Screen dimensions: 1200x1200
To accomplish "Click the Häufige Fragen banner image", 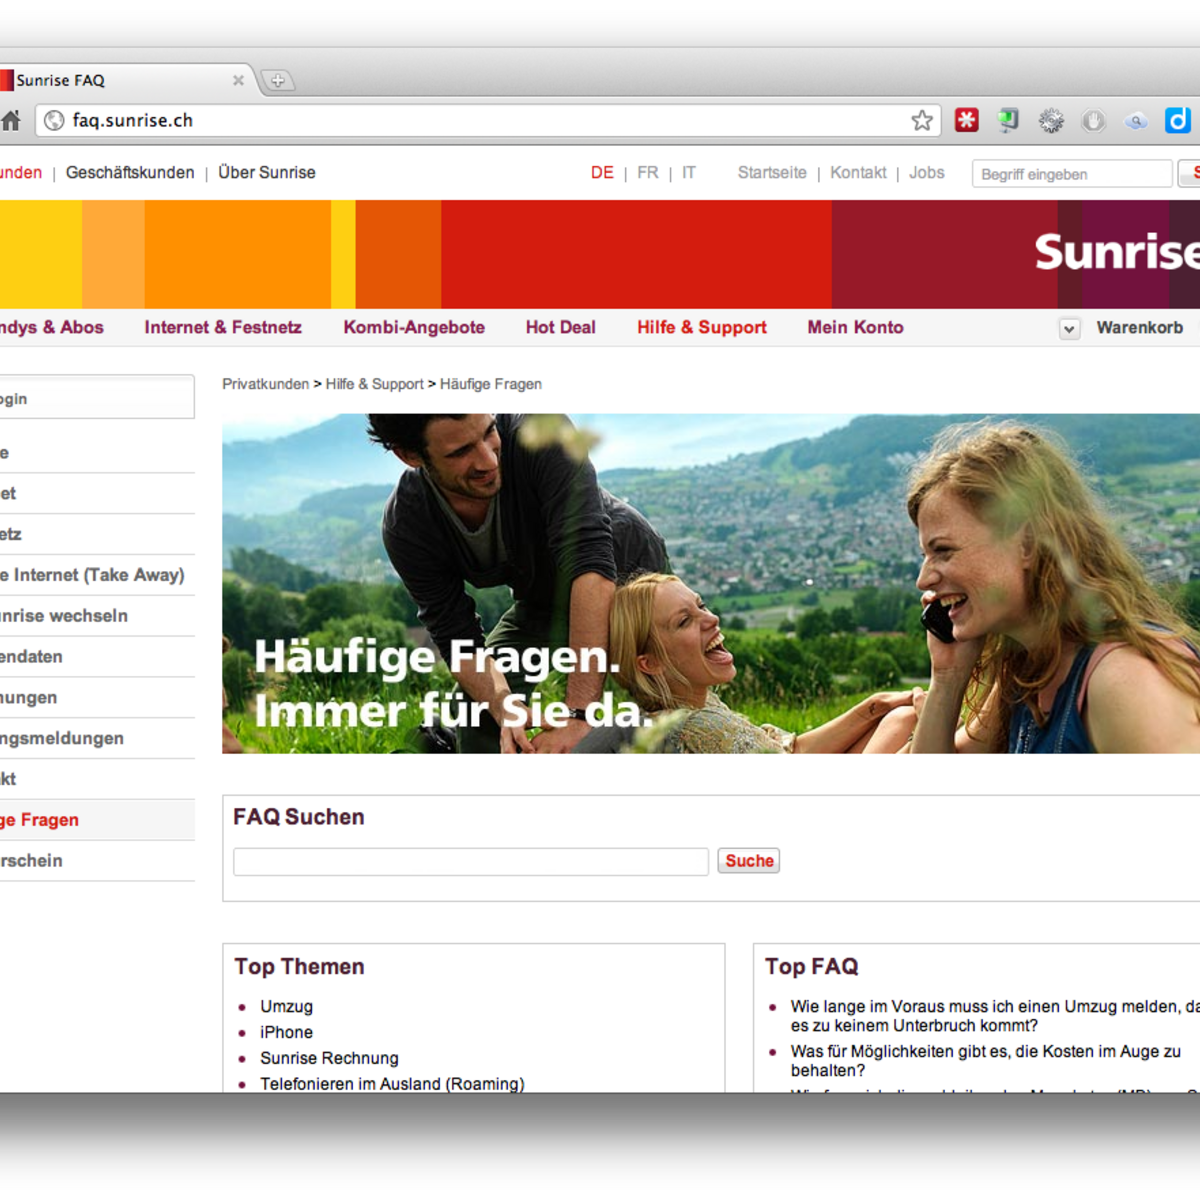I will pyautogui.click(x=711, y=583).
